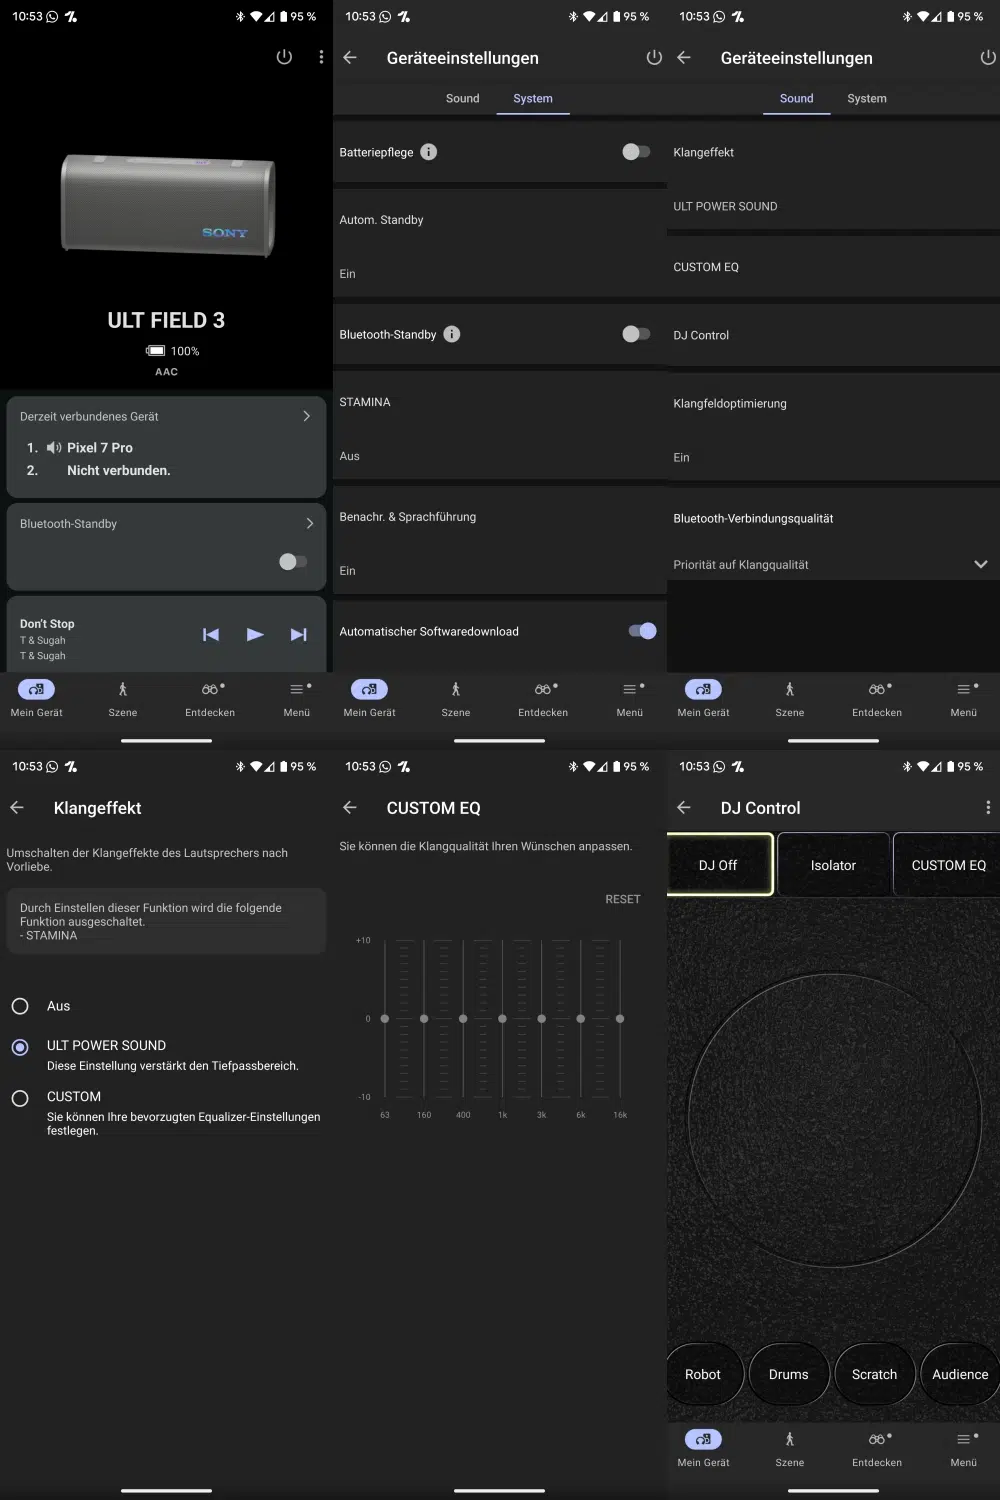
Task: Open Entdecken on the Sound settings screen
Action: point(877,698)
